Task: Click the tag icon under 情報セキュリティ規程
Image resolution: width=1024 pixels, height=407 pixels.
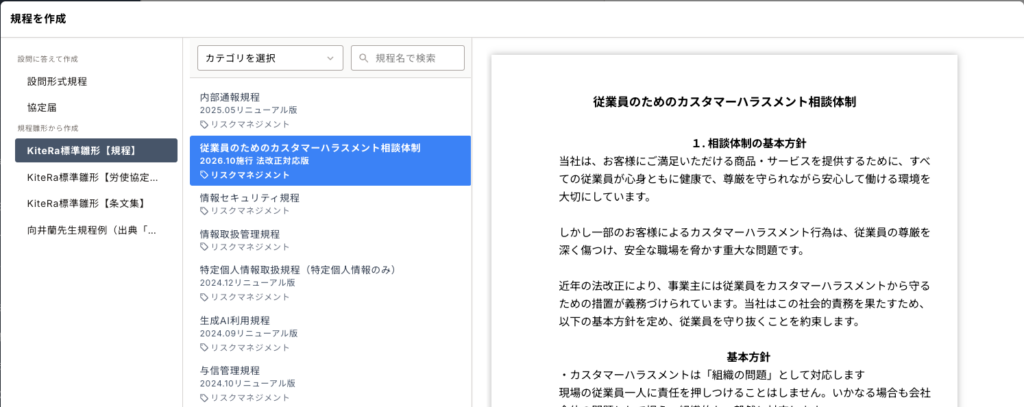Action: coord(205,212)
